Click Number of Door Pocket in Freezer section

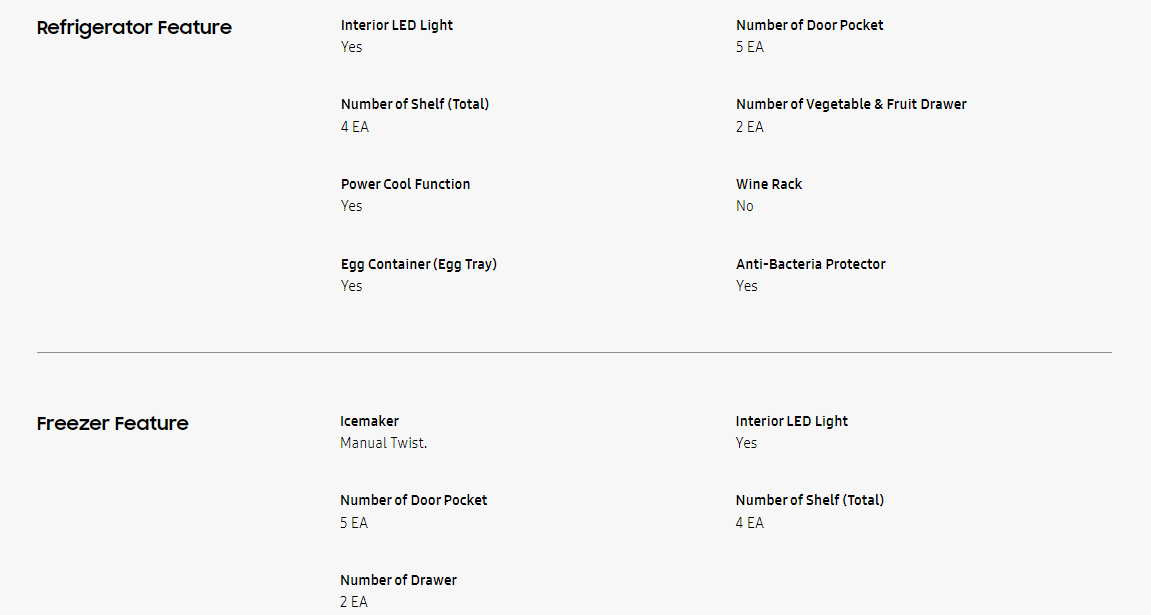point(413,500)
